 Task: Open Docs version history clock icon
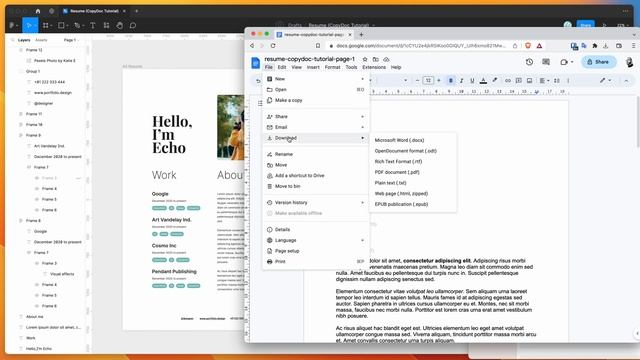[x=529, y=62]
